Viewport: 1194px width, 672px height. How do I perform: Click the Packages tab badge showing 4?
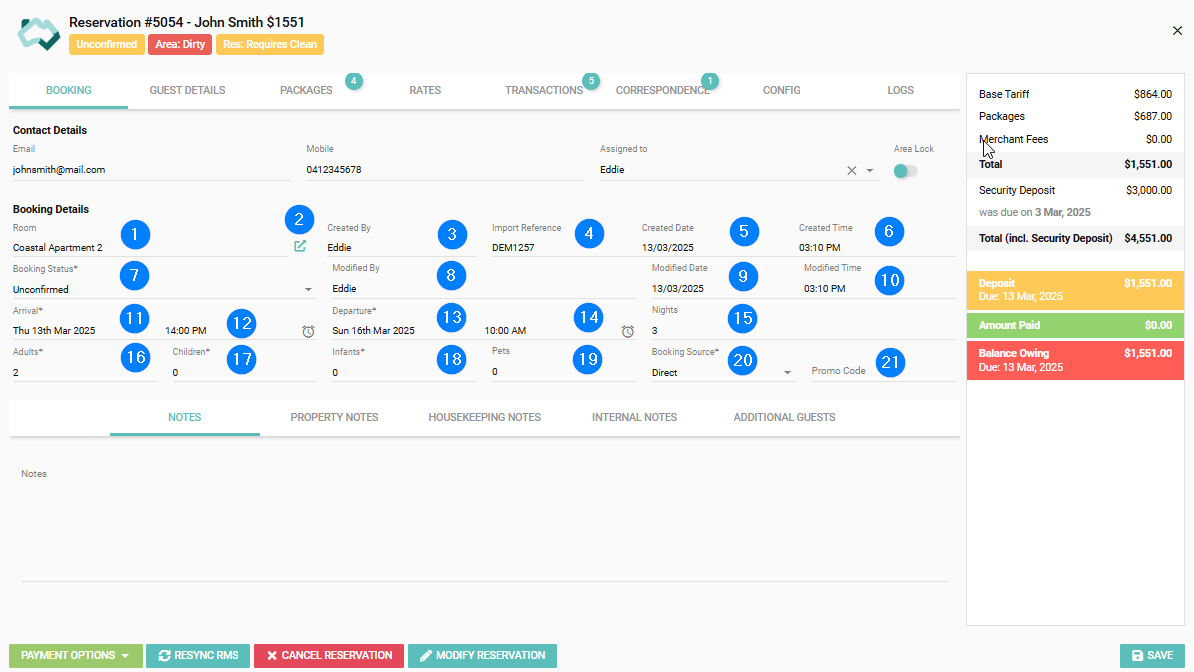click(x=353, y=81)
